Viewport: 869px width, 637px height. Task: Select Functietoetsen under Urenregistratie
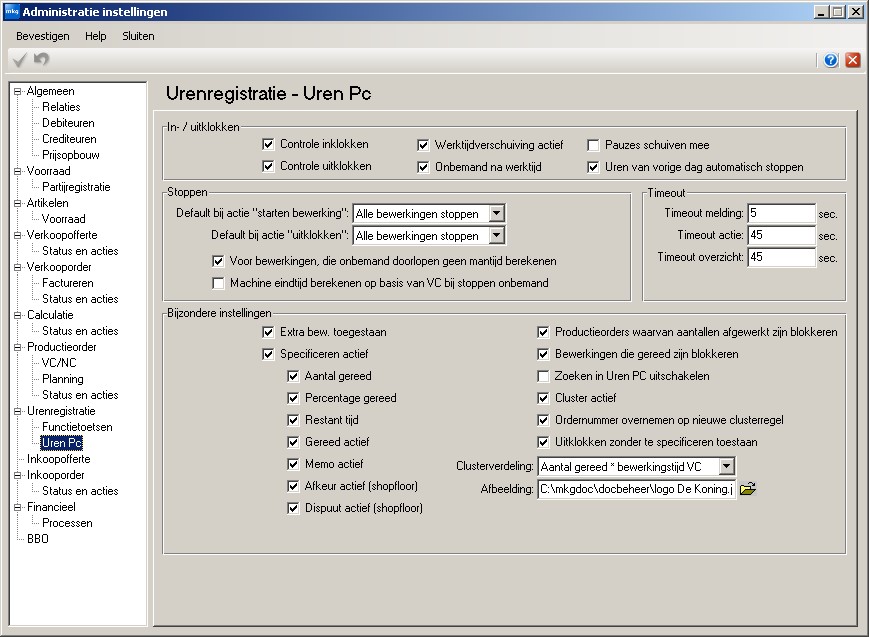[77, 427]
